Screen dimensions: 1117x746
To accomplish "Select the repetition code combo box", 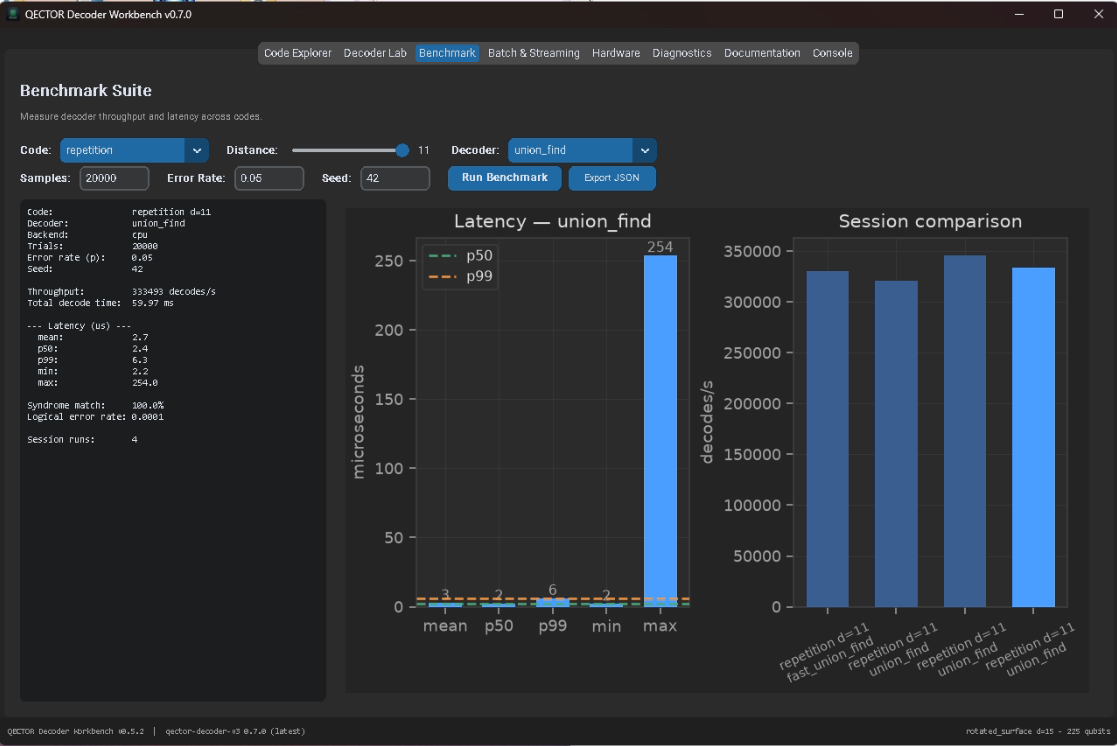I will [x=134, y=150].
